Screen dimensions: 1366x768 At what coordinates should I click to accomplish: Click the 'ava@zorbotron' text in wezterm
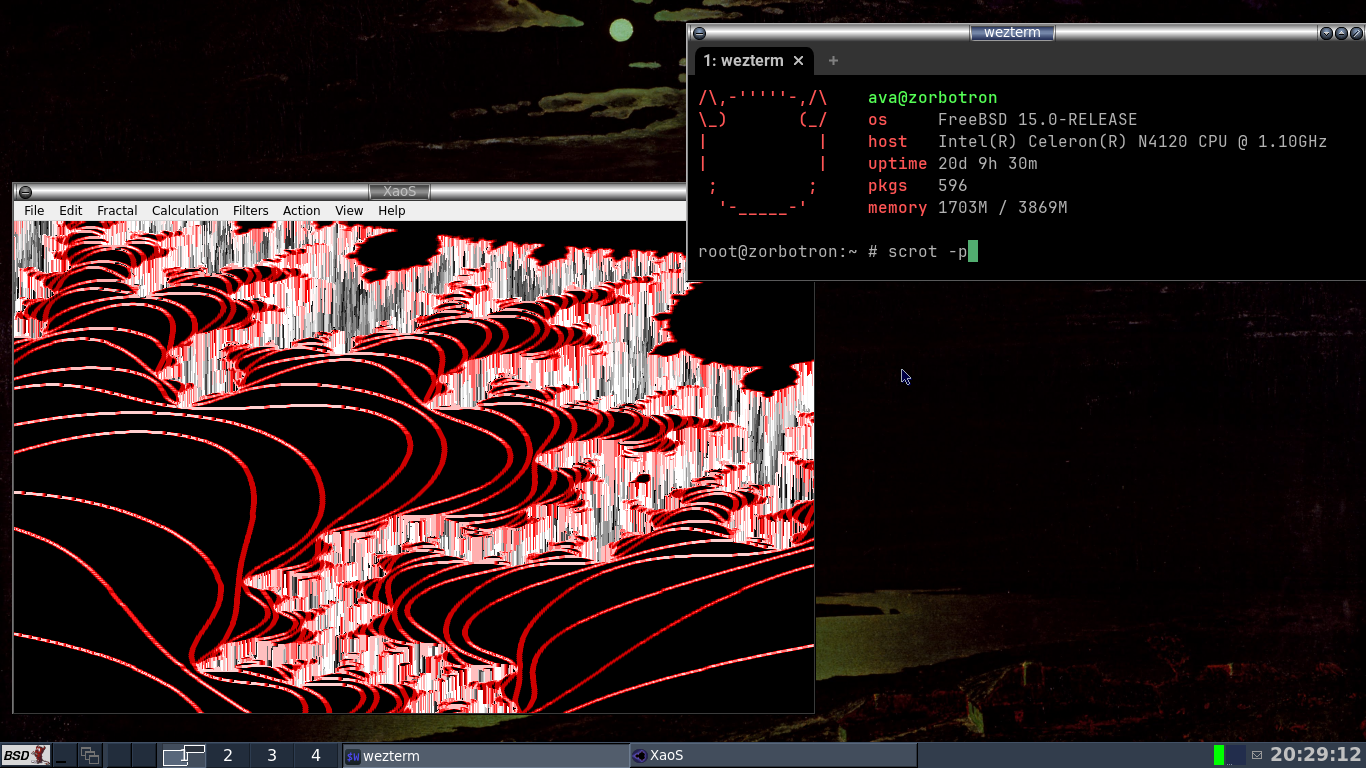click(x=932, y=98)
